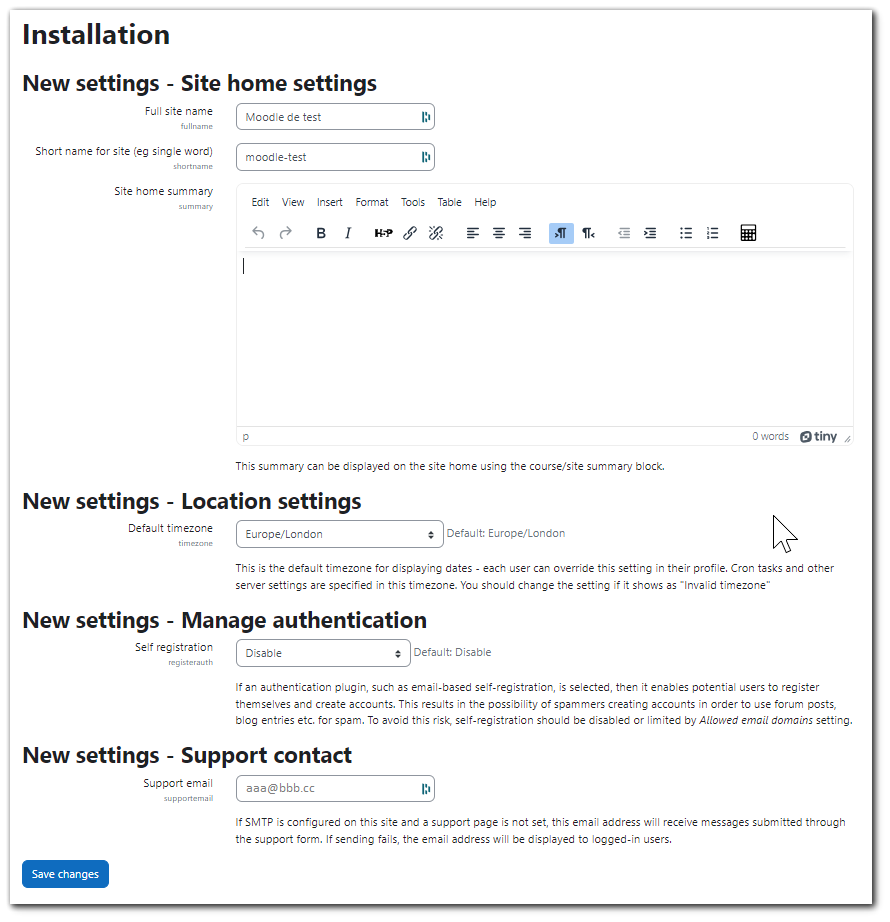Click inside the Site home summary text area
Viewport: 890px width, 922px height.
coord(544,338)
